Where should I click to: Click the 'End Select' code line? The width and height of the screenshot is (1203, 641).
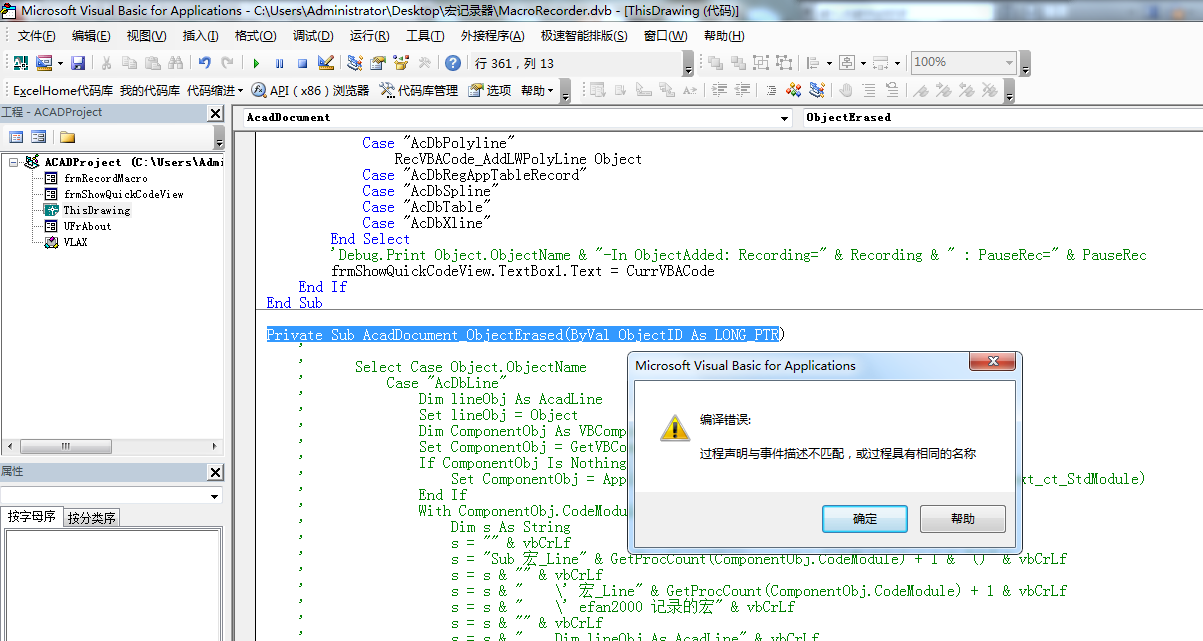(x=370, y=239)
